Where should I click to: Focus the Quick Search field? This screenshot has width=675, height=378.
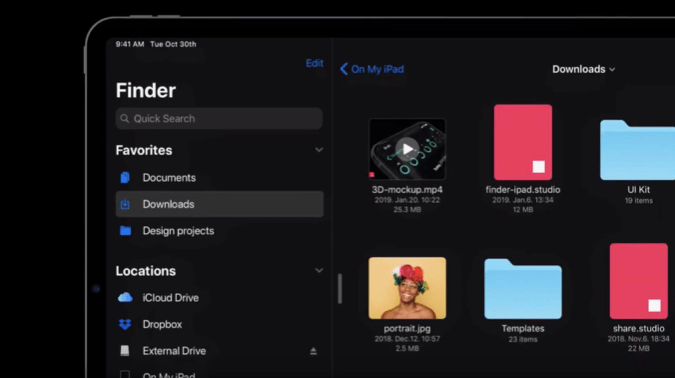coord(219,118)
